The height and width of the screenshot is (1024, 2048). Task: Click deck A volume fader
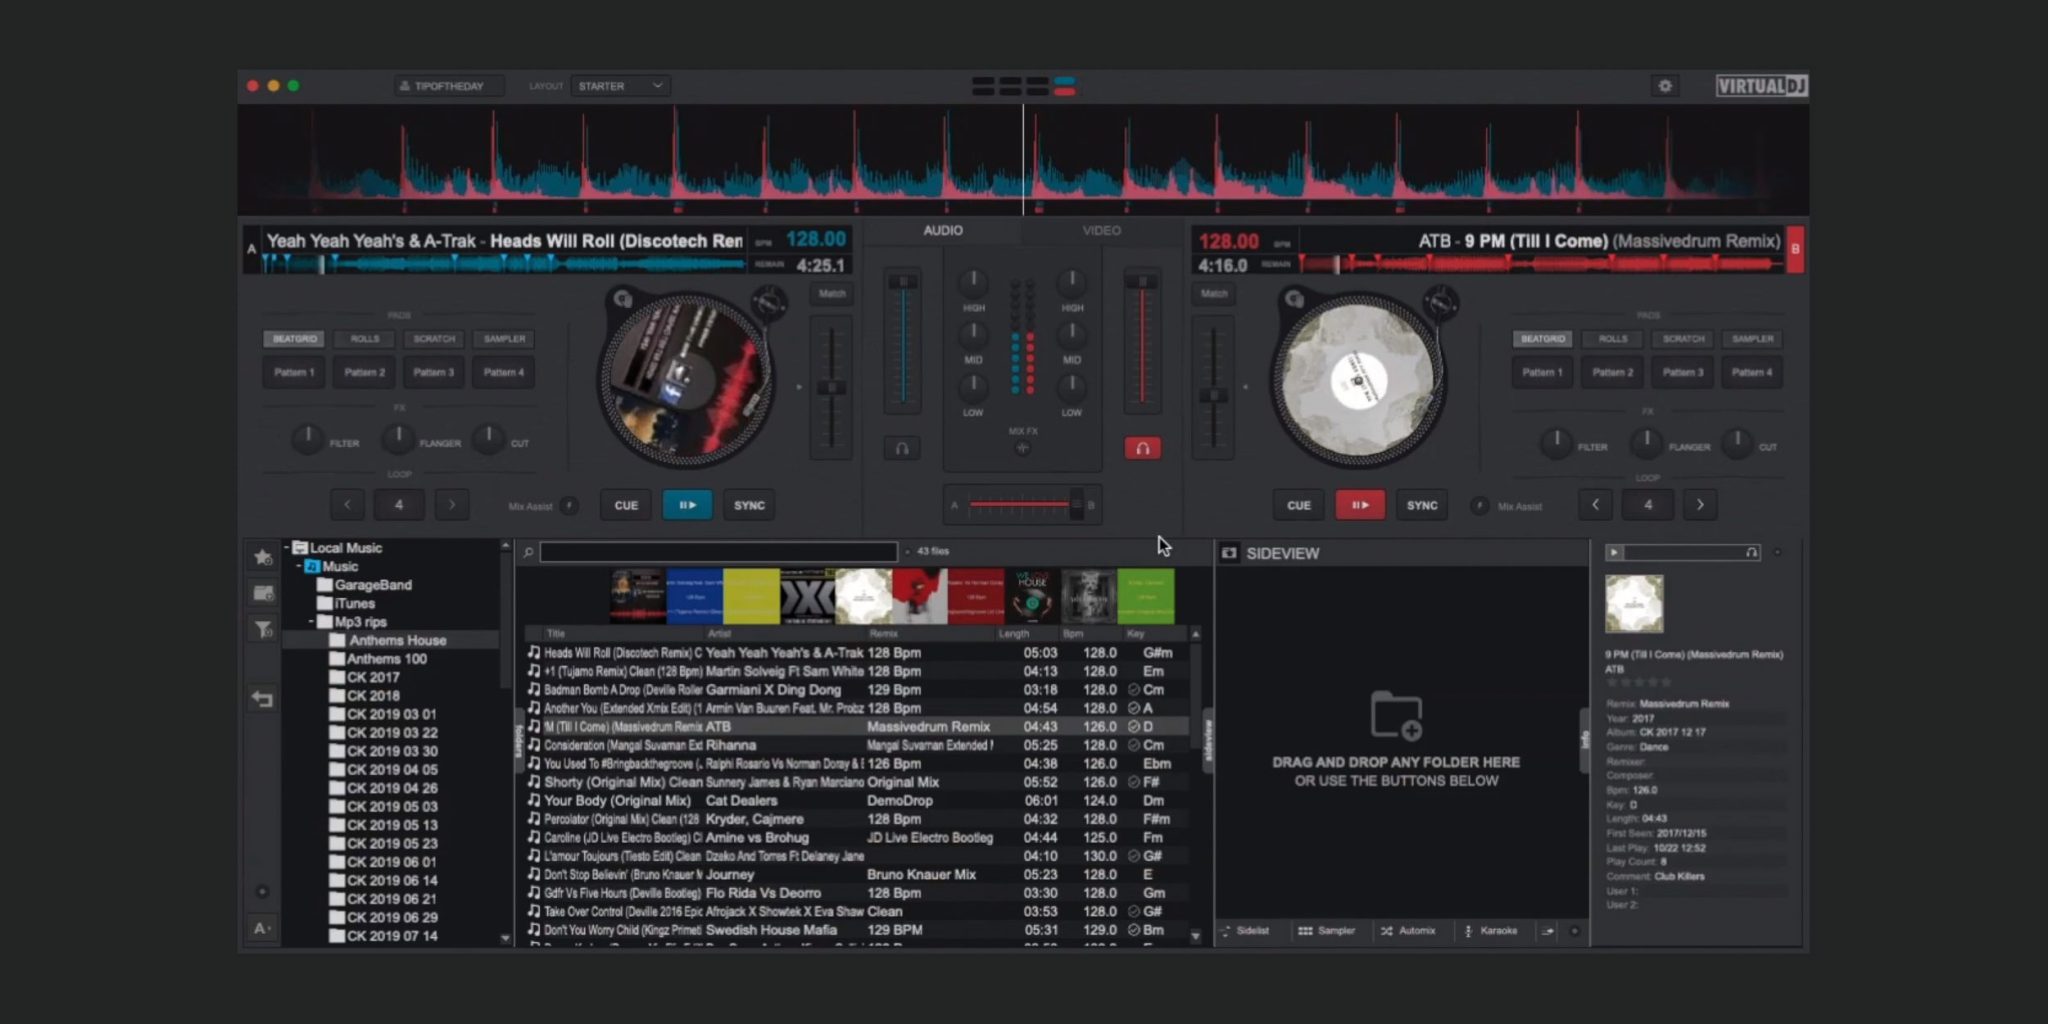(903, 340)
